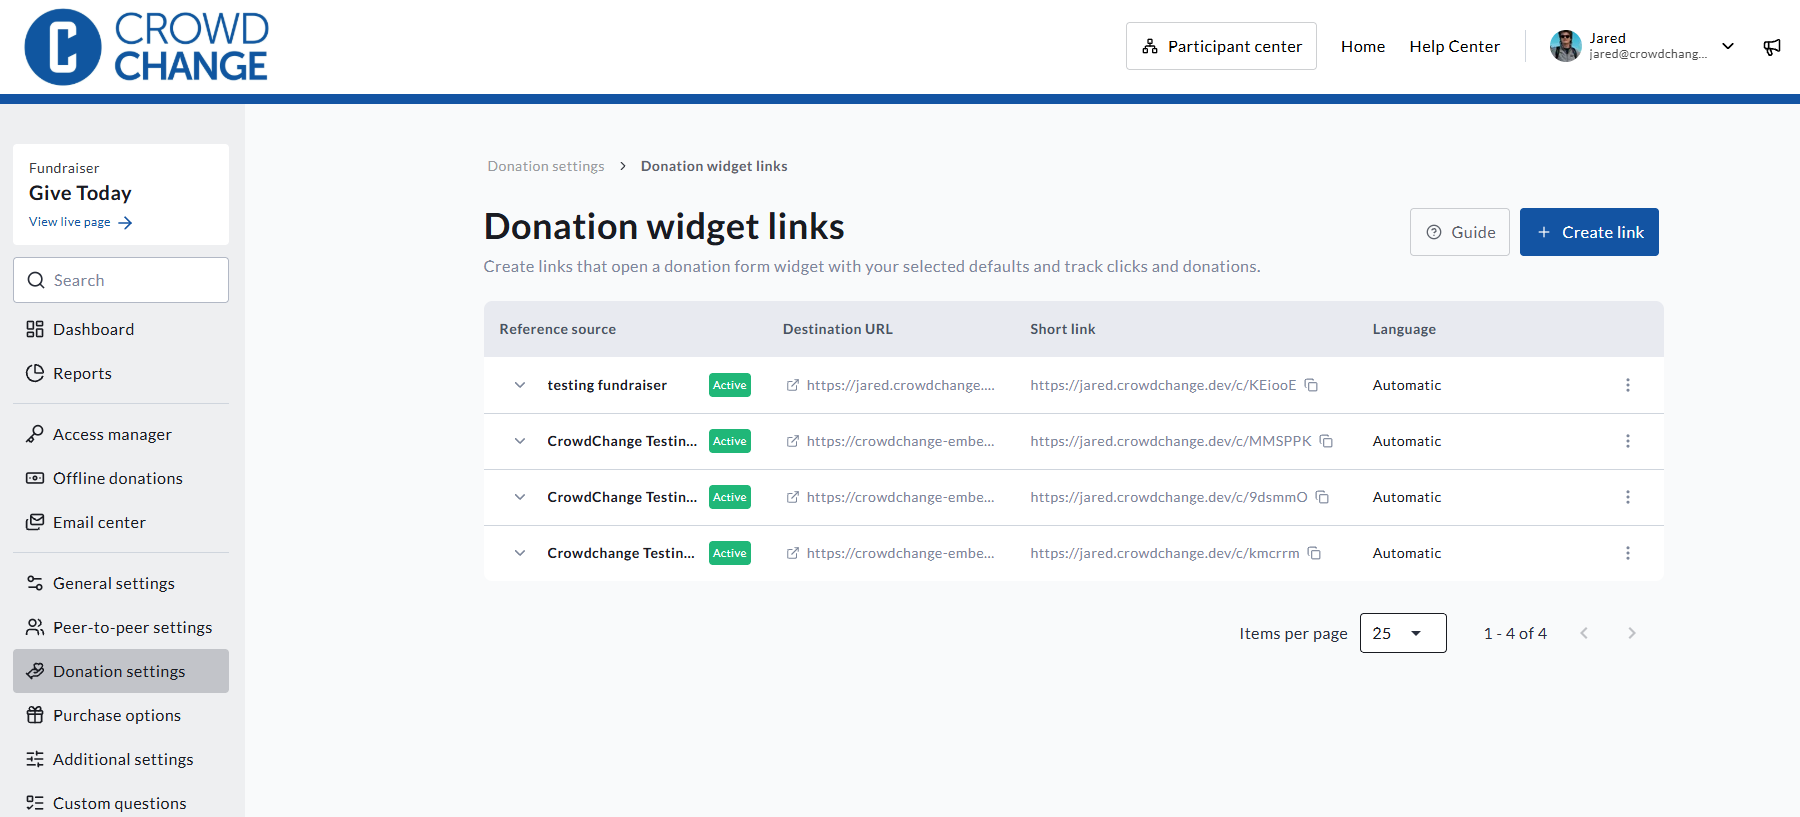Viewport: 1800px width, 817px height.
Task: Go to Home in the top navigation
Action: click(x=1363, y=46)
